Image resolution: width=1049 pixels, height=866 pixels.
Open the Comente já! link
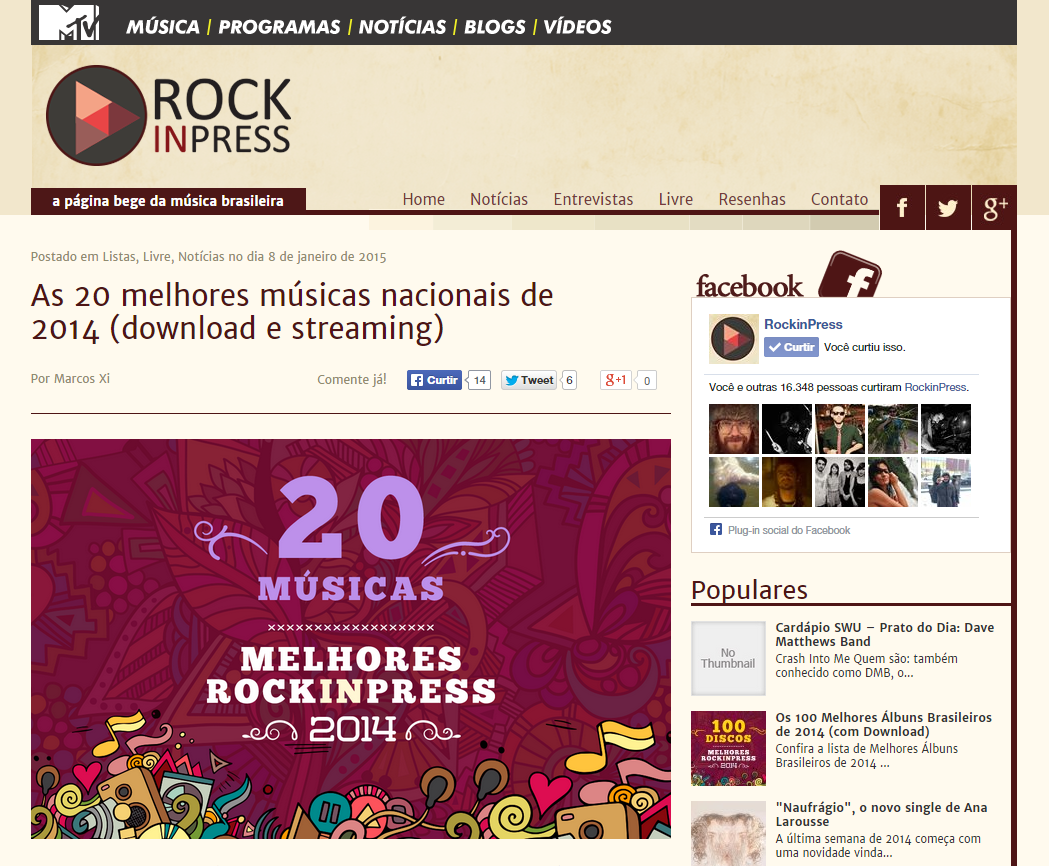[352, 379]
